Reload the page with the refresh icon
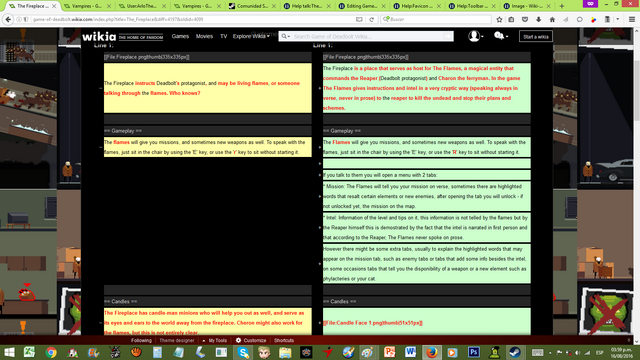Image resolution: width=640 pixels, height=360 pixels. pyautogui.click(x=371, y=19)
